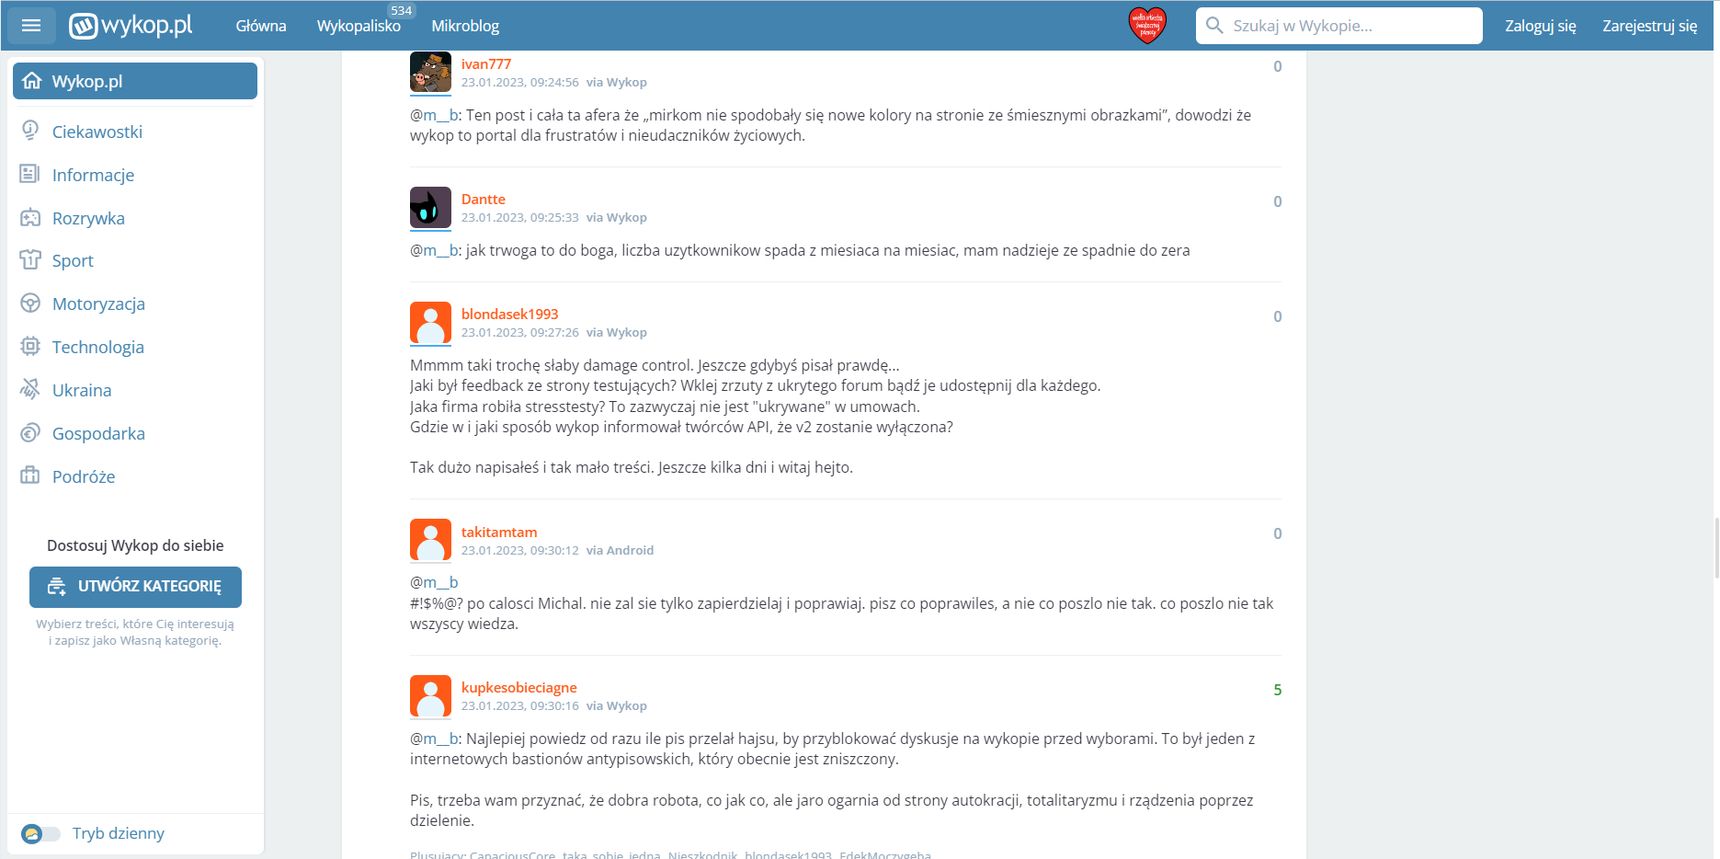Open the Wykopalisko tab

358,26
